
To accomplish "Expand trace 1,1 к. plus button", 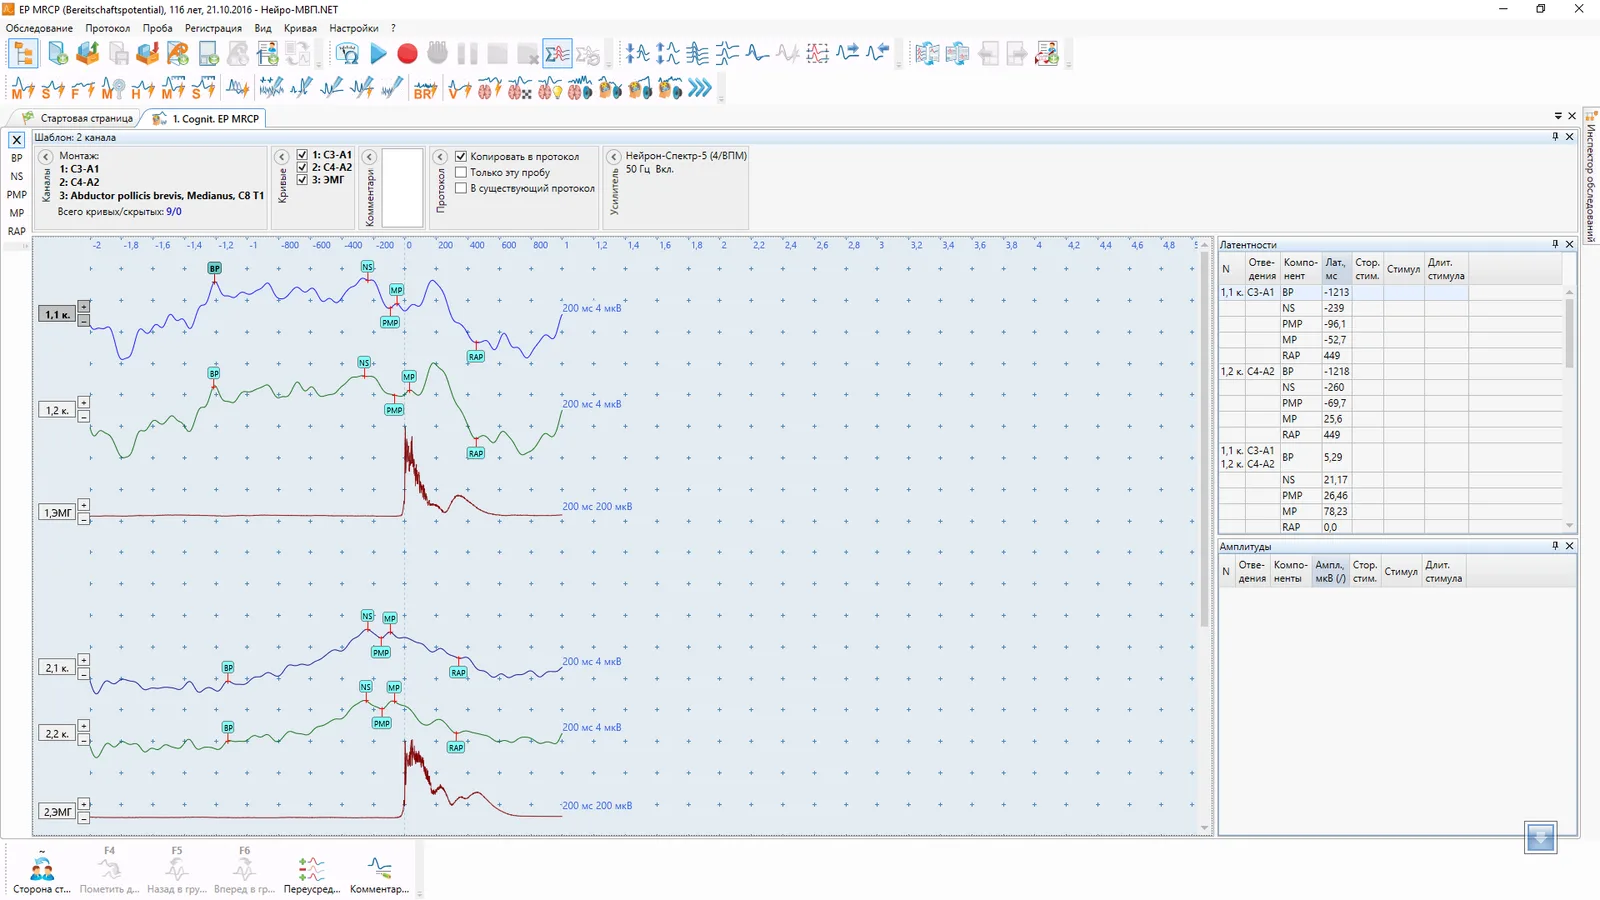I will [84, 307].
